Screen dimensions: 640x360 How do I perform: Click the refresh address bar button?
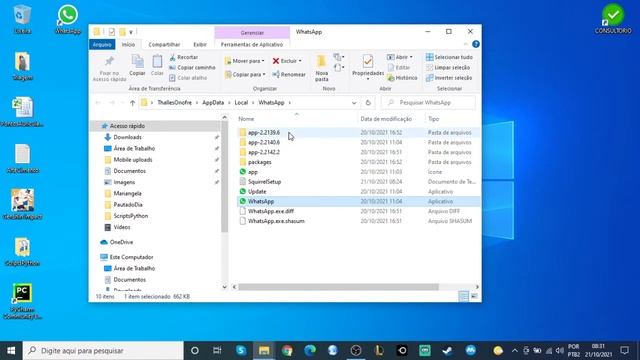(x=368, y=103)
